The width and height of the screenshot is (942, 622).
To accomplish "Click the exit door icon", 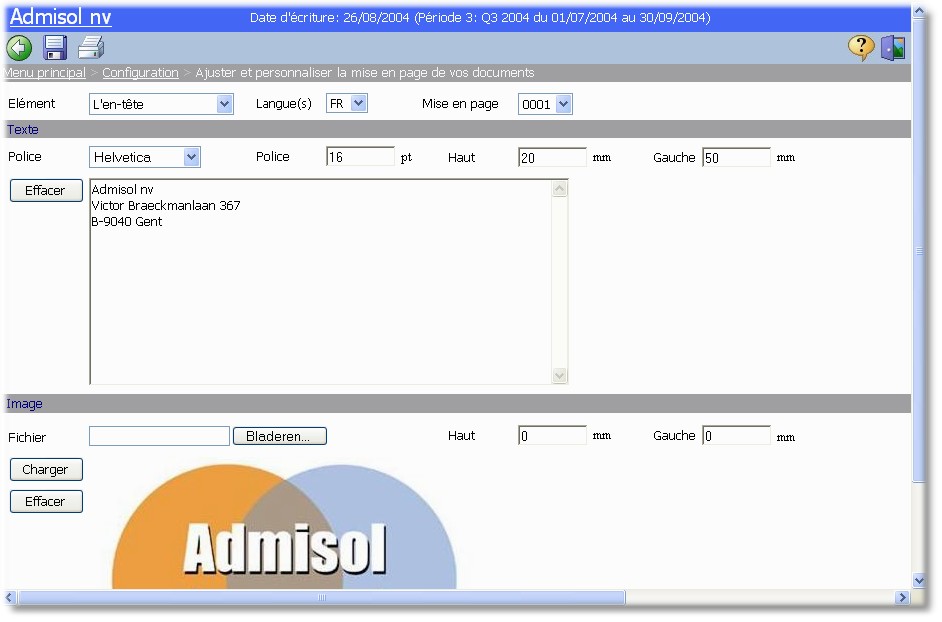I will 893,47.
